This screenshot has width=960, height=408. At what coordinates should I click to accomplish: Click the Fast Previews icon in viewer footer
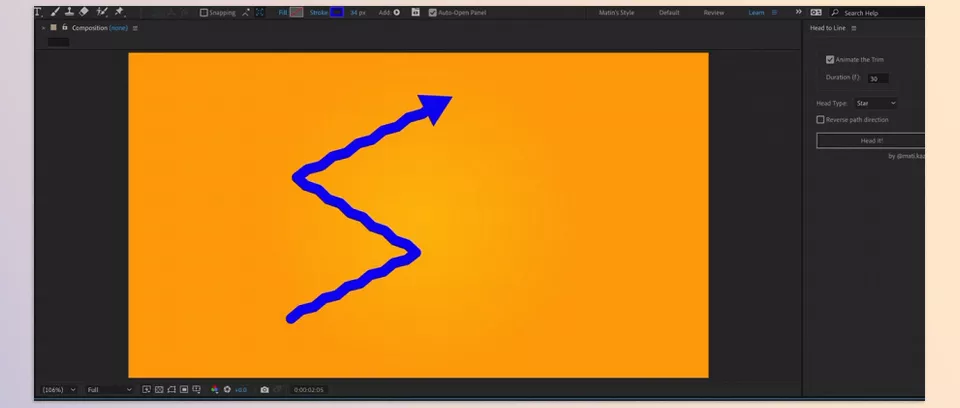[146, 390]
